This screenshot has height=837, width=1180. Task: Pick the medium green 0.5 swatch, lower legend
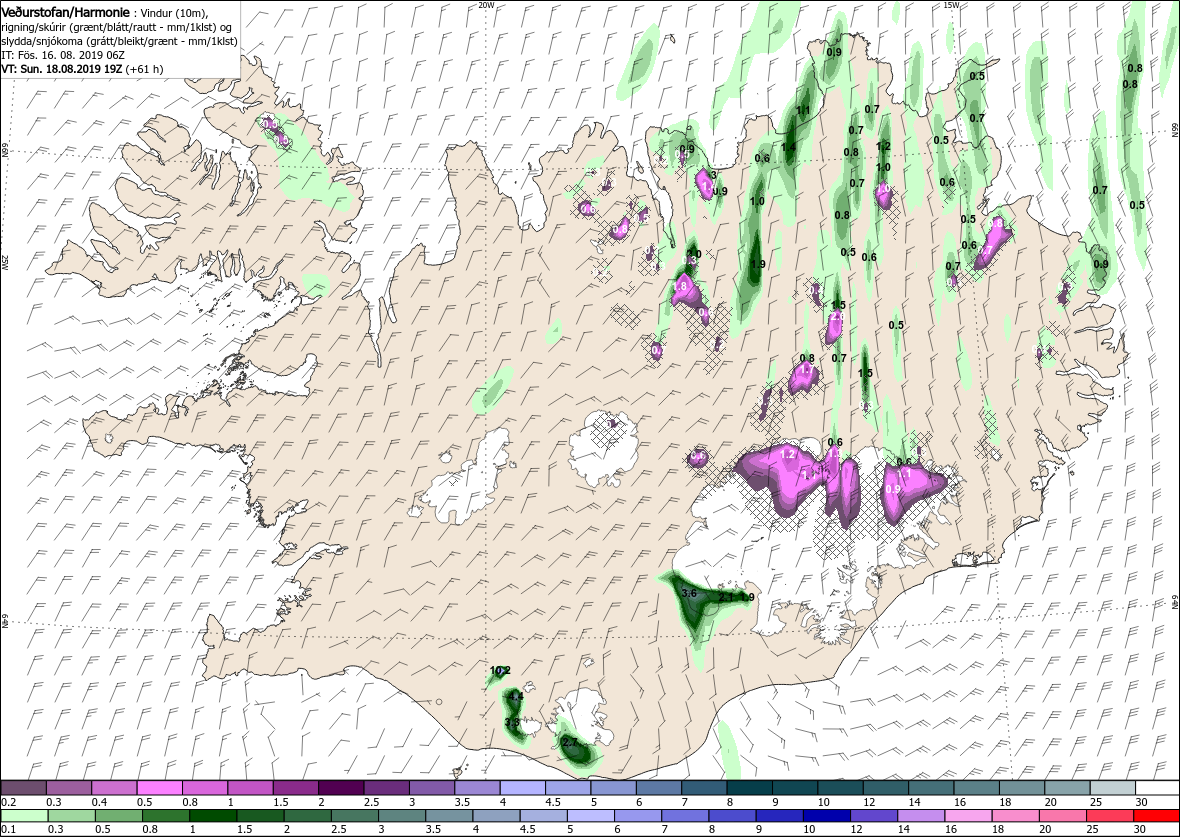[x=118, y=817]
